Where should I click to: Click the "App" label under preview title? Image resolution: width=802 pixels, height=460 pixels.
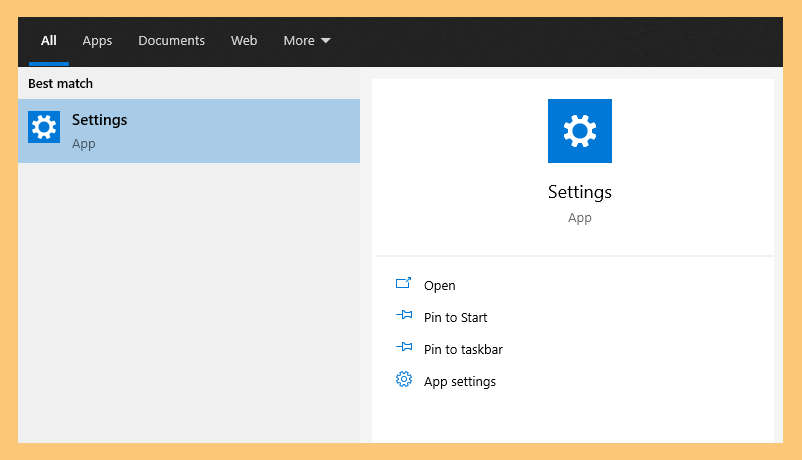(x=580, y=218)
